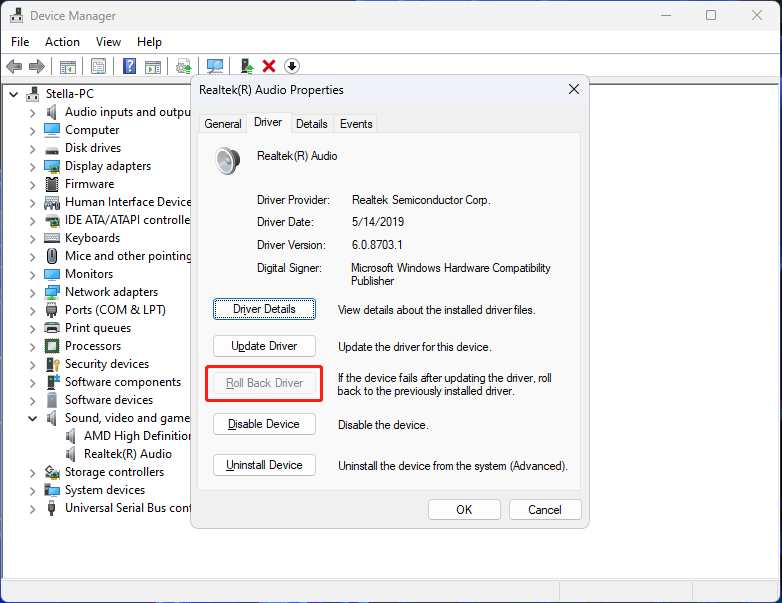Click the Device Manager title bar icon
The image size is (782, 603).
16,15
